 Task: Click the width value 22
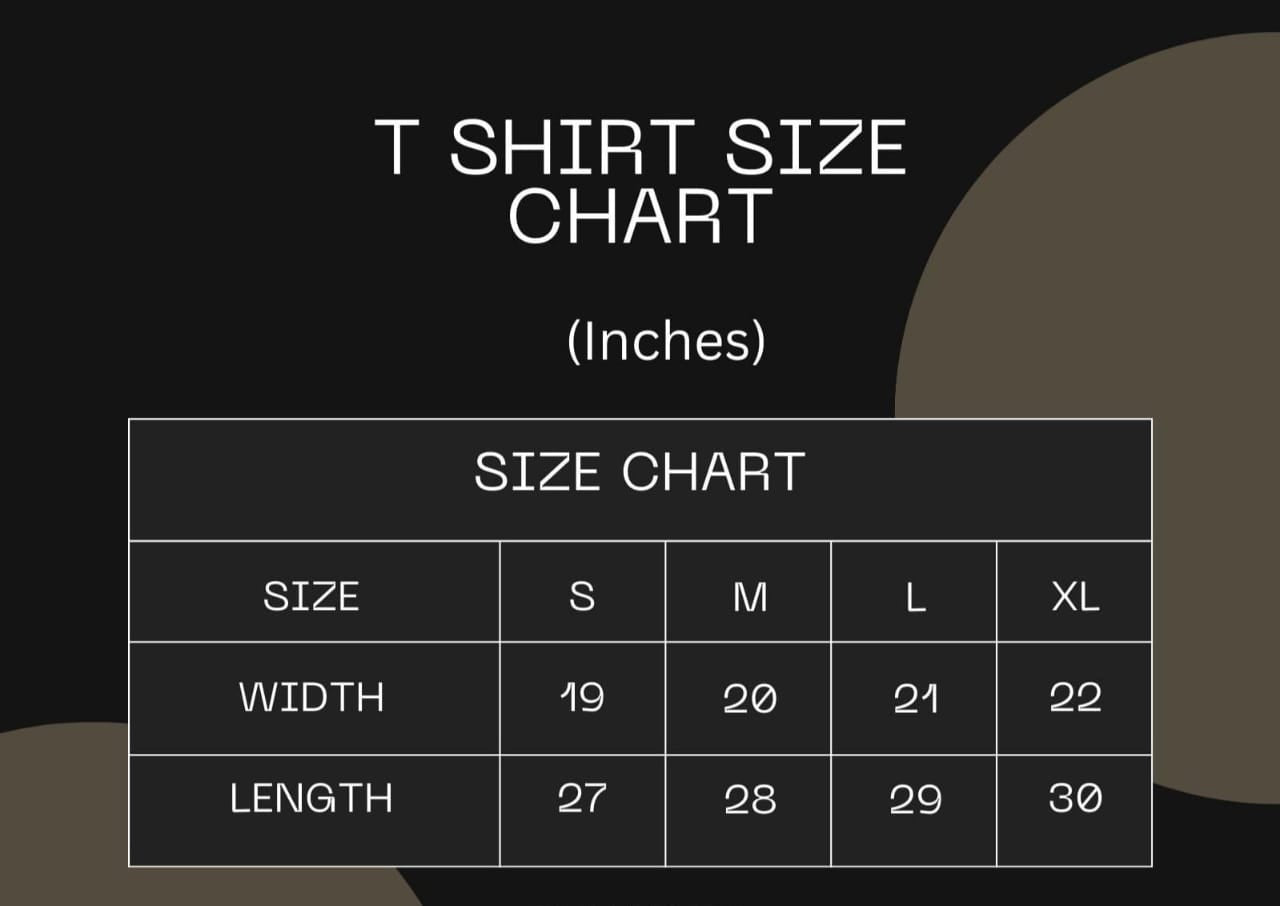pyautogui.click(x=1075, y=698)
